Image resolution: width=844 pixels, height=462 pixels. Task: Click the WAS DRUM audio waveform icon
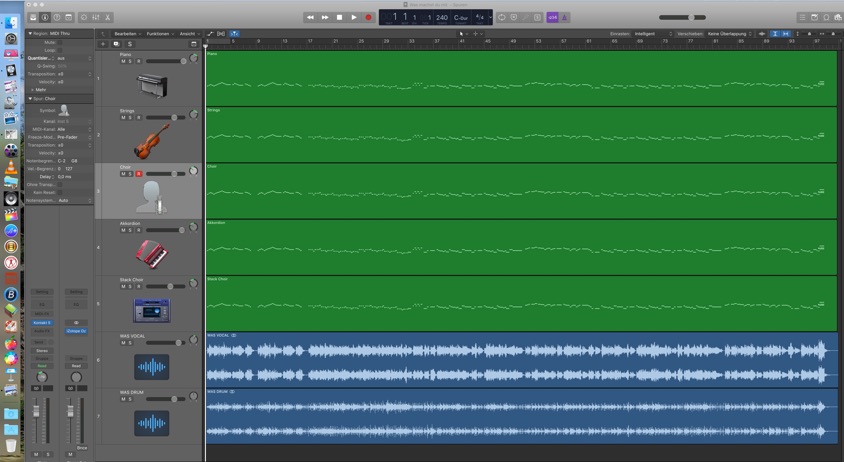tap(152, 423)
